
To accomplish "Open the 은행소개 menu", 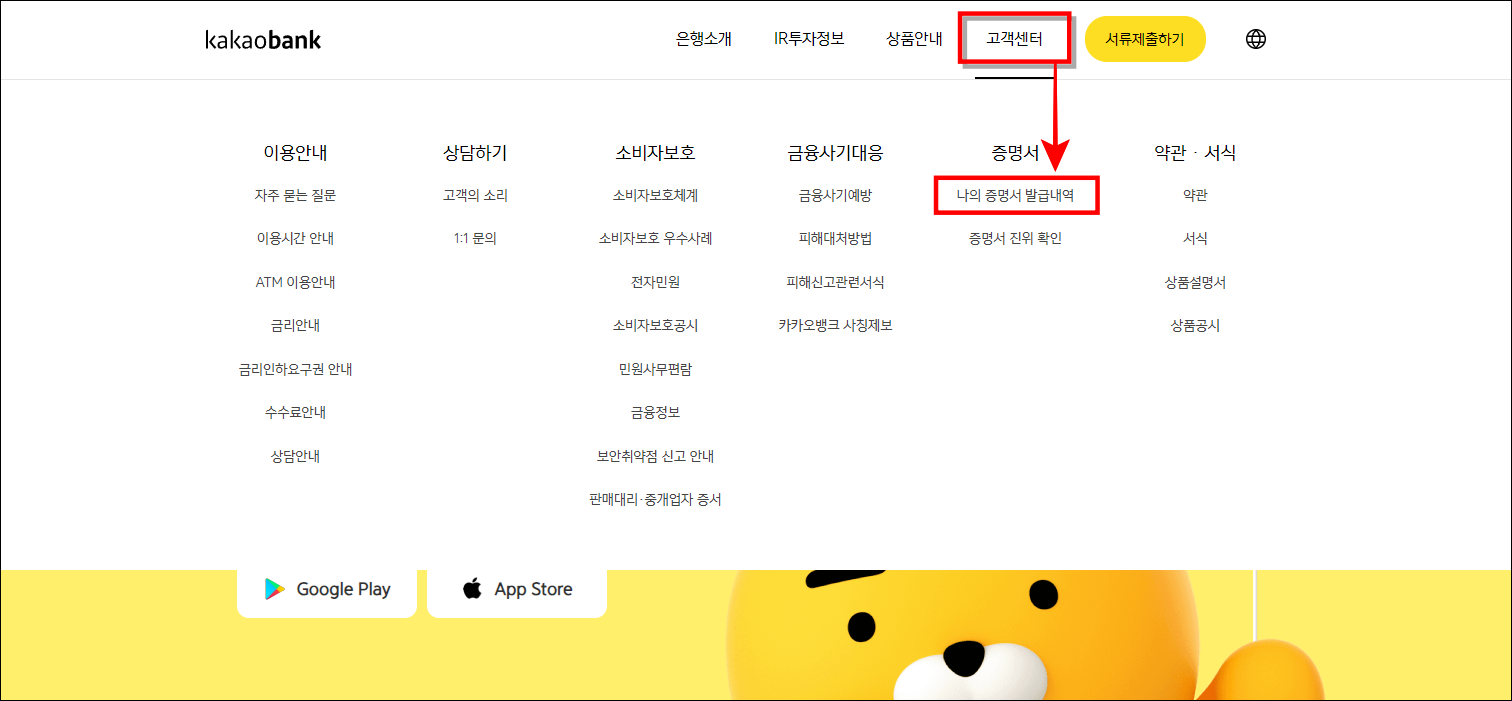I will coord(704,39).
